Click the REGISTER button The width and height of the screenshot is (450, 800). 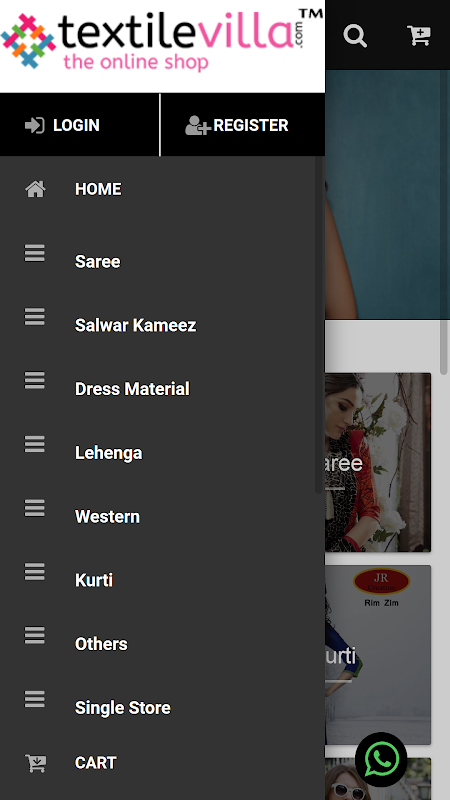click(243, 125)
